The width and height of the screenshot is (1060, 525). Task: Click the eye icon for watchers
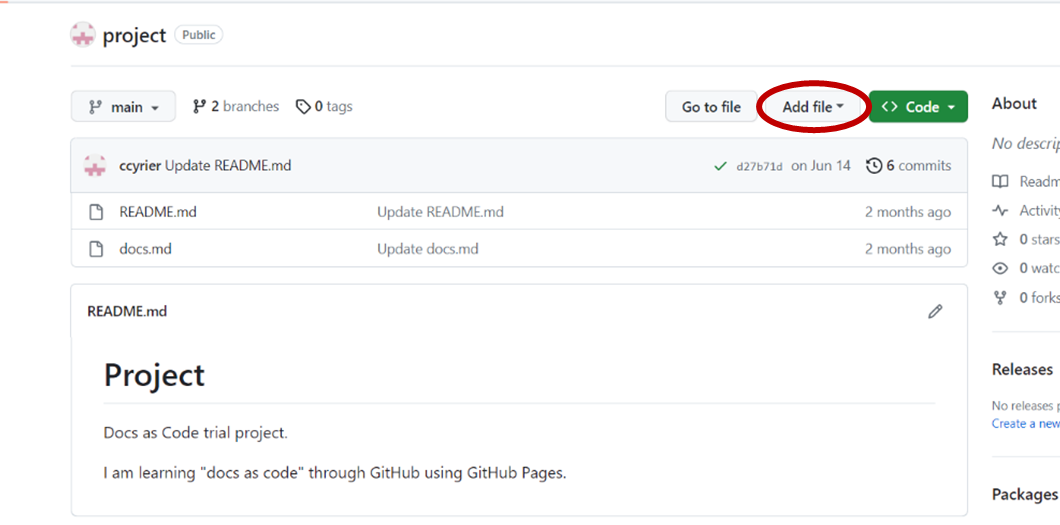click(x=1000, y=268)
